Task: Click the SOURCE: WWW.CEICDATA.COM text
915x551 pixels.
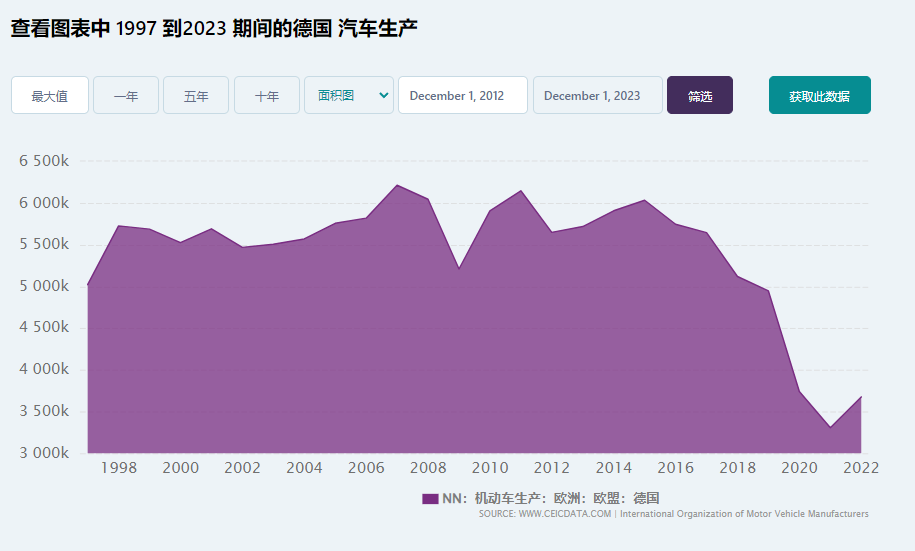Action: click(x=545, y=514)
